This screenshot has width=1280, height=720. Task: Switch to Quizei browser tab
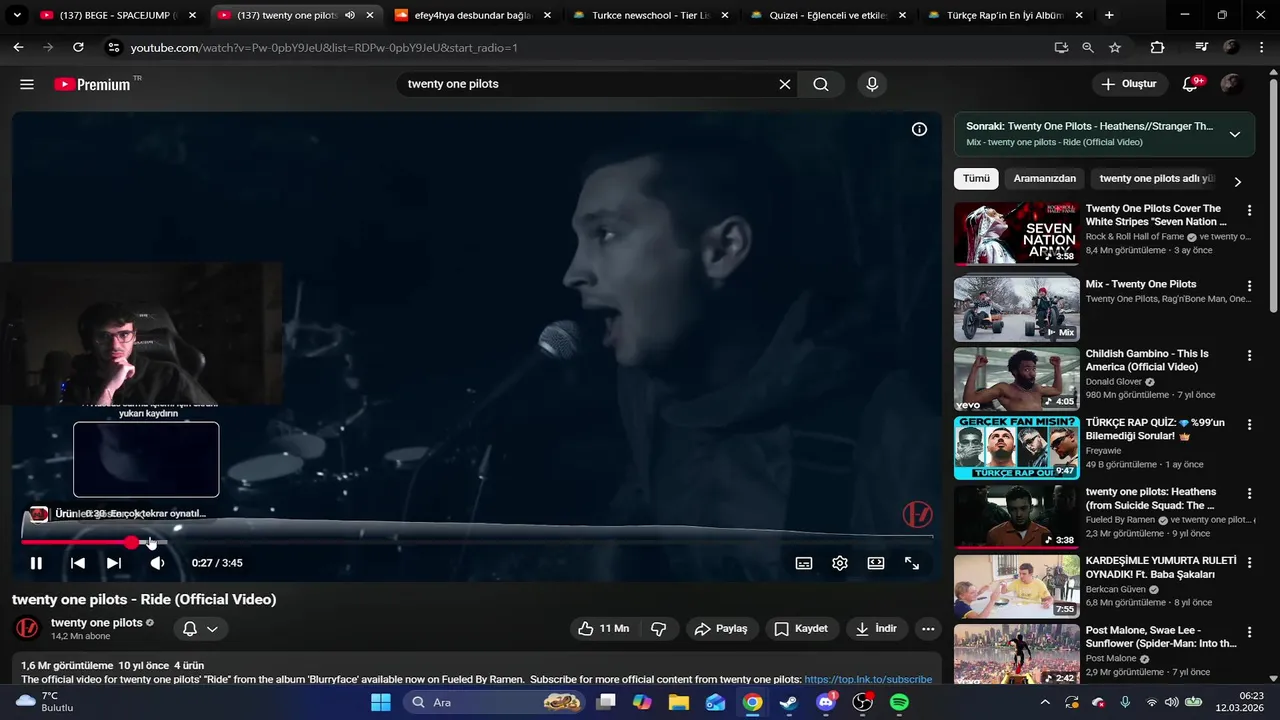click(x=828, y=15)
